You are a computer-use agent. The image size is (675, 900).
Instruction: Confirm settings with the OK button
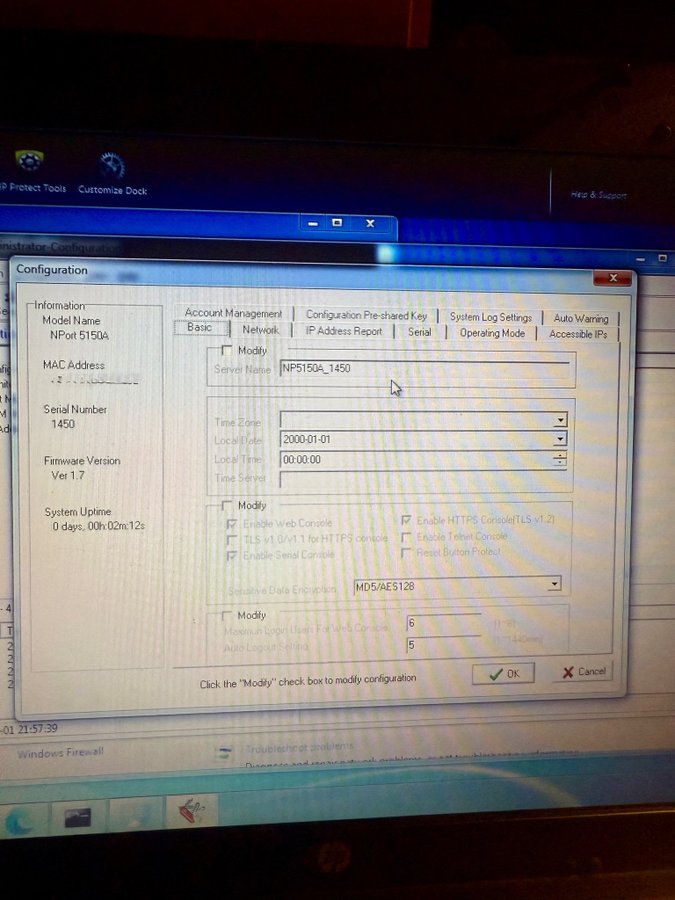[503, 673]
